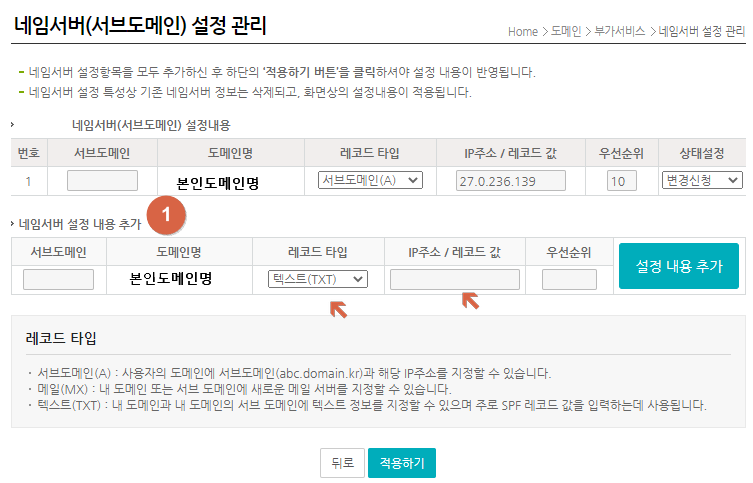Image resolution: width=753 pixels, height=483 pixels.
Task: Click the 텍스트(TXT) description line
Action: pos(372,405)
